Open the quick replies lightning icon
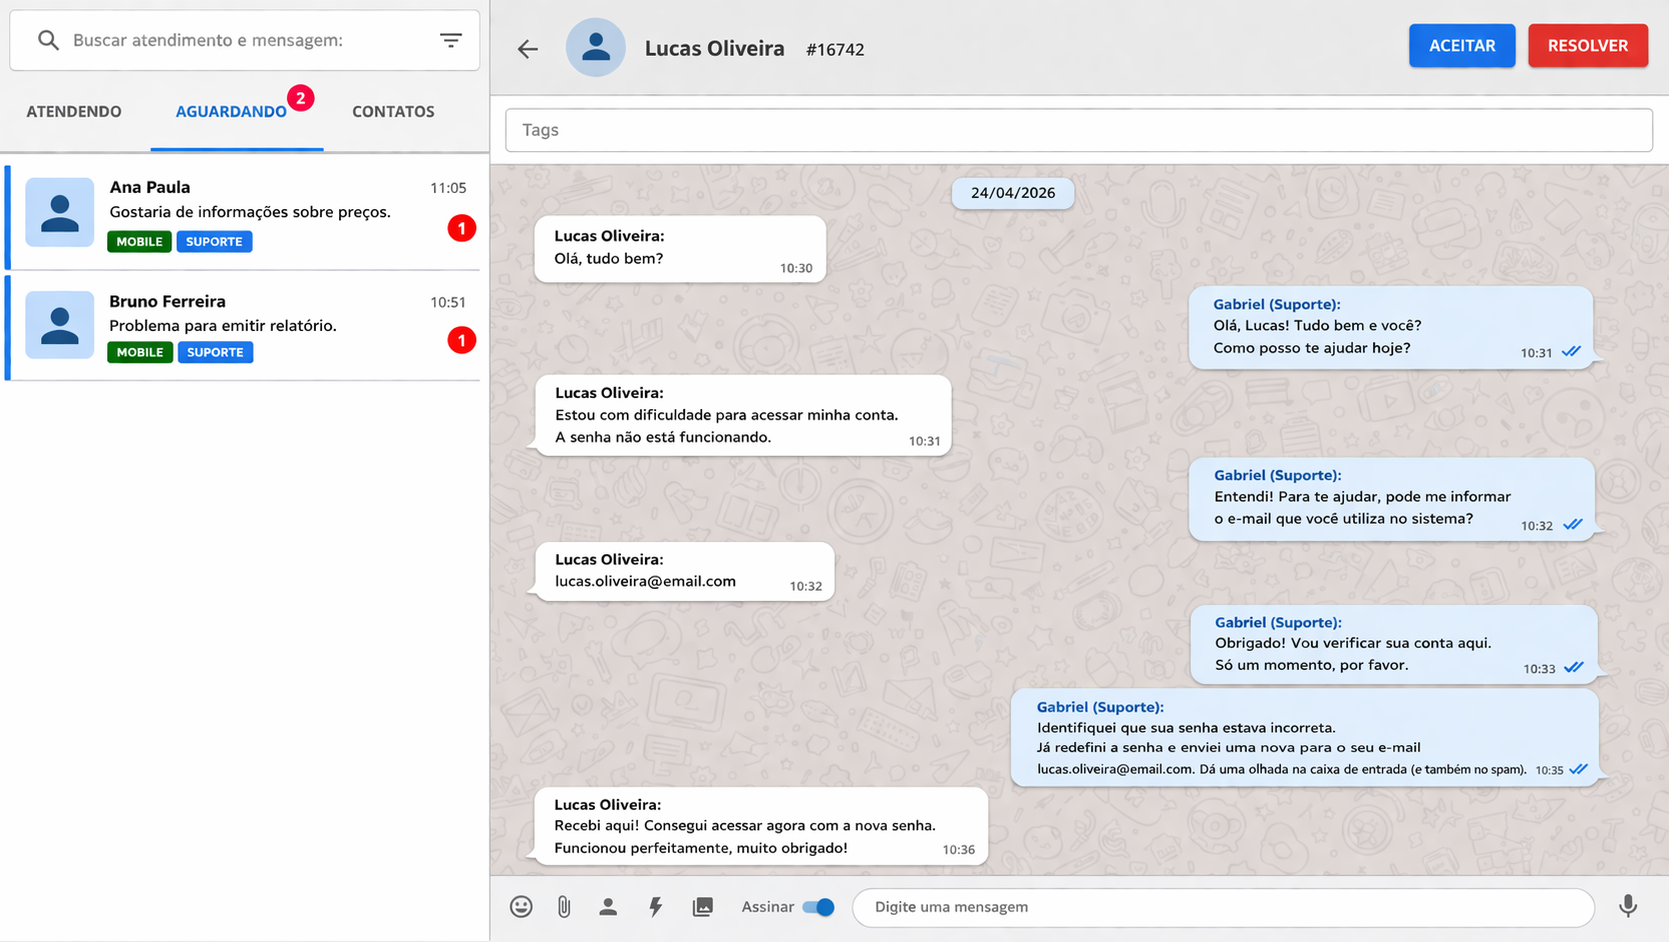The width and height of the screenshot is (1669, 942). click(655, 907)
